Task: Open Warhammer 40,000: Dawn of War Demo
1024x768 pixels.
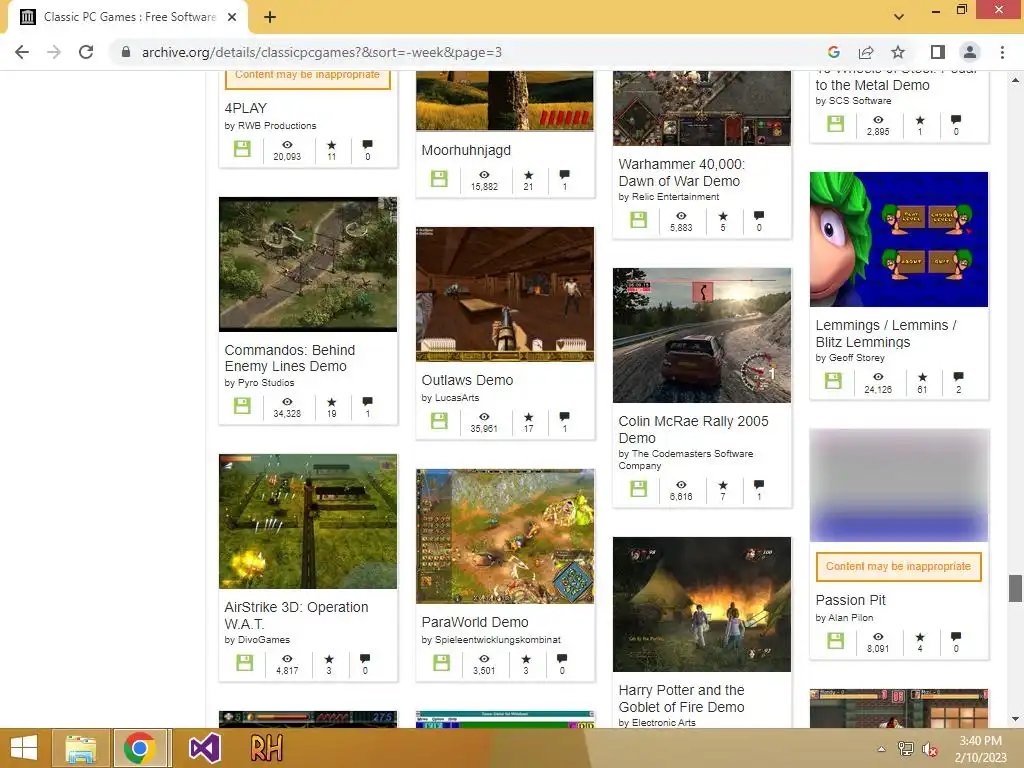Action: tap(682, 172)
